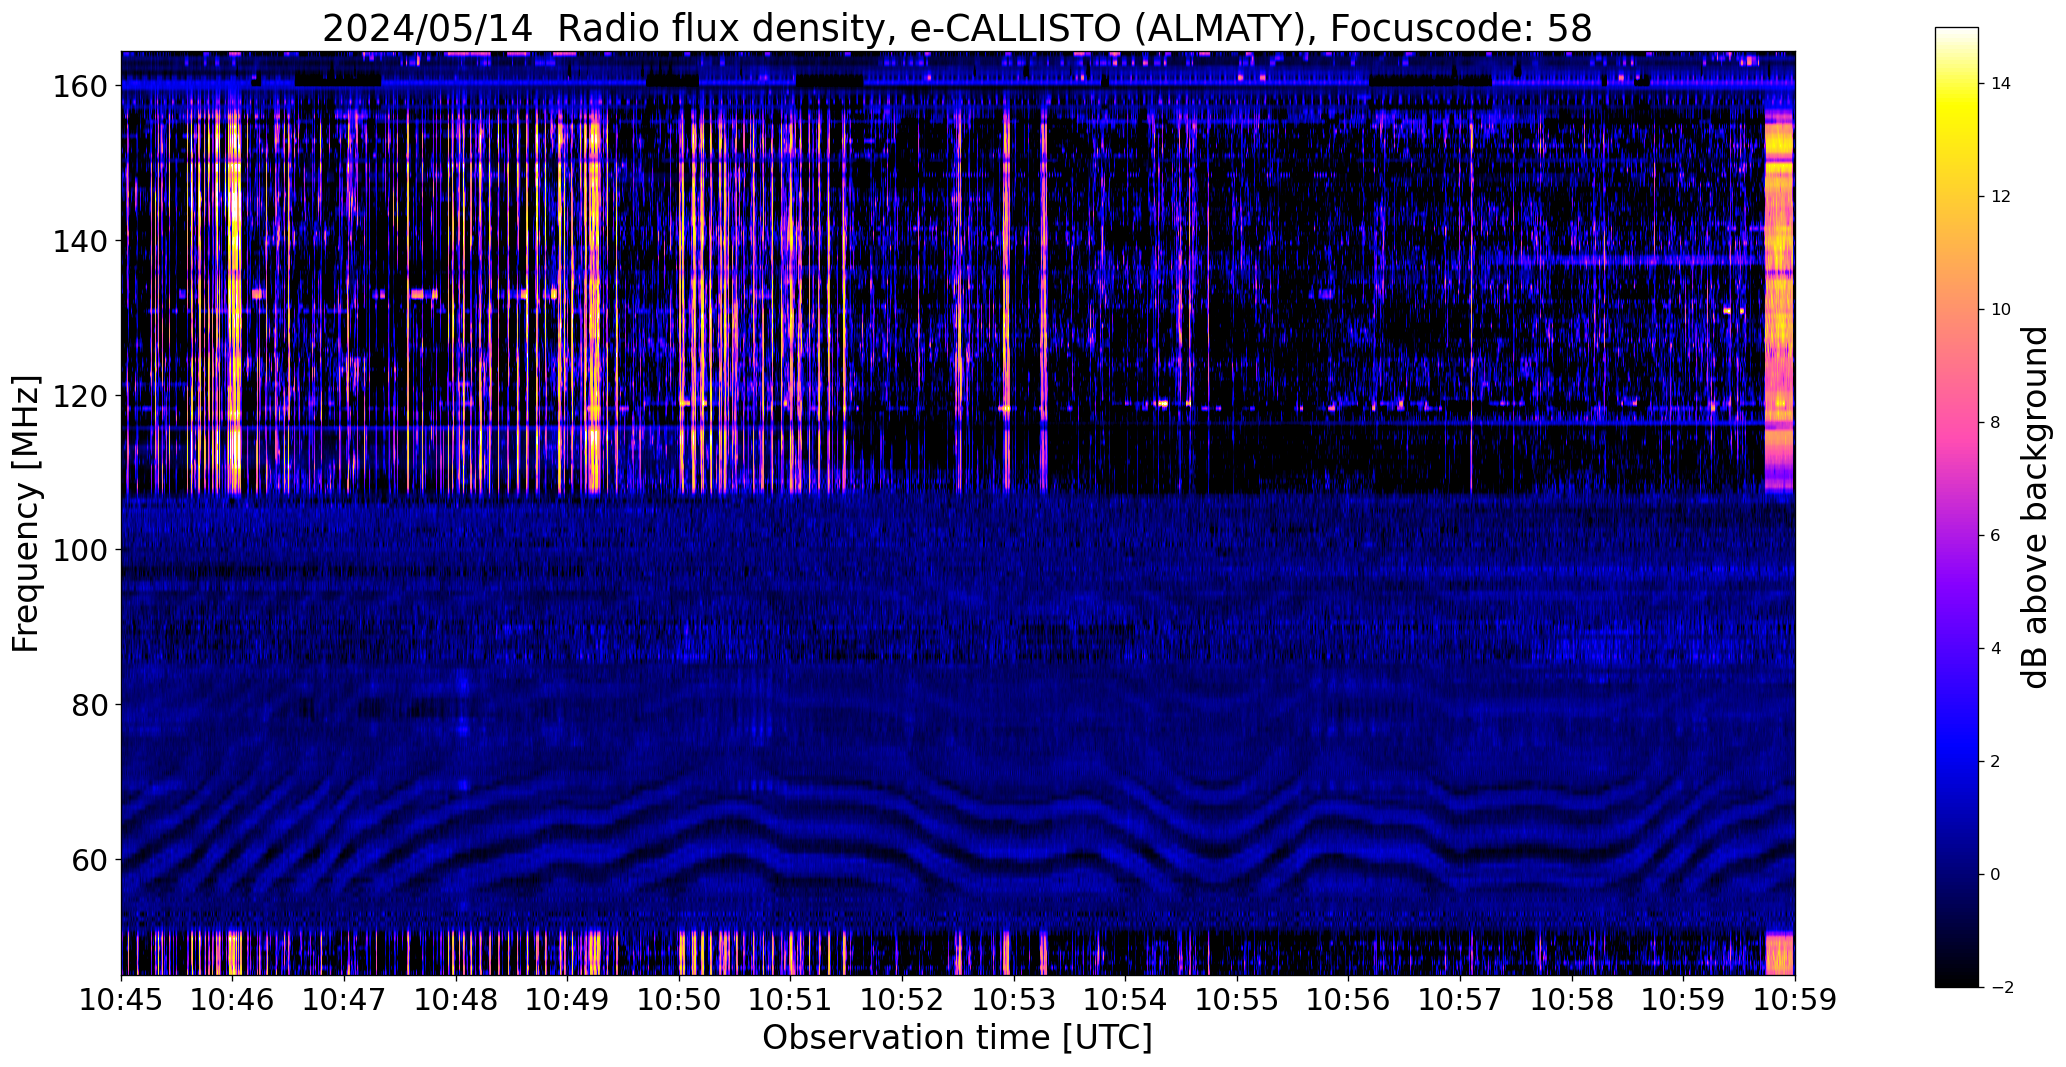The image size is (2066, 1067).
Task: Click the 10:53 time tick label
Action: click(x=1014, y=1000)
